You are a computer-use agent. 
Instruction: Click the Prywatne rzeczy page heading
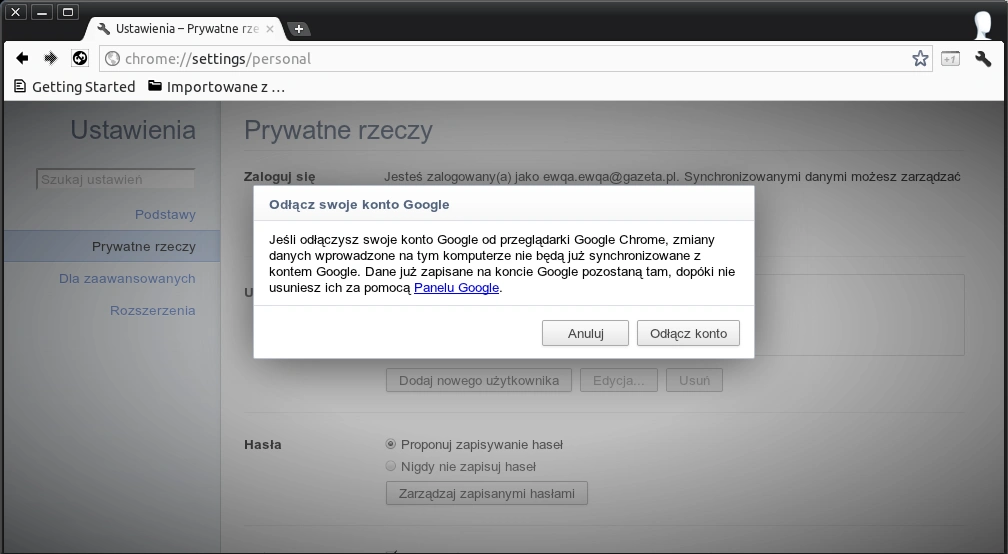point(338,130)
